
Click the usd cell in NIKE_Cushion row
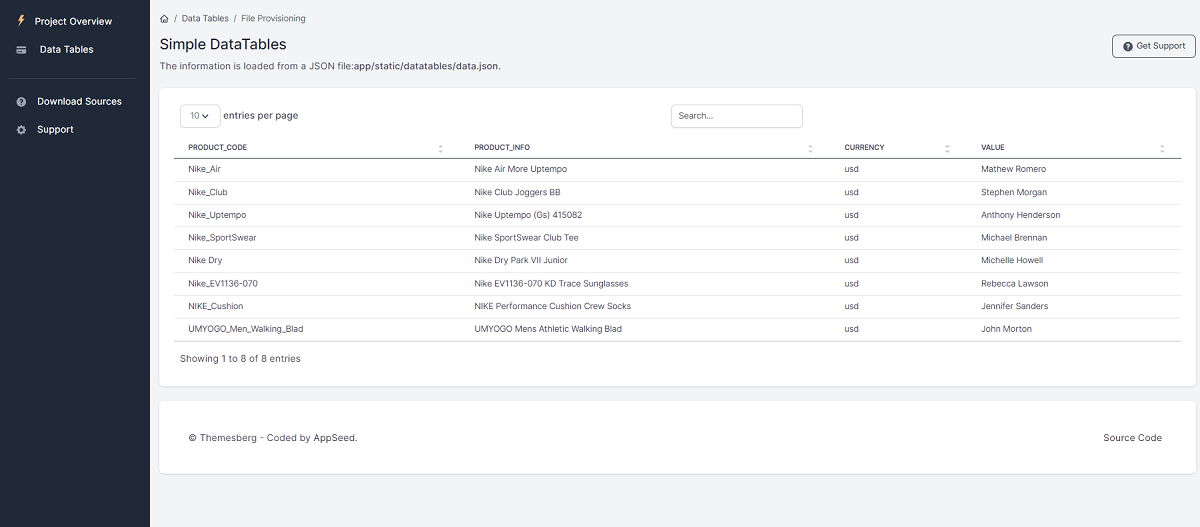pos(851,306)
